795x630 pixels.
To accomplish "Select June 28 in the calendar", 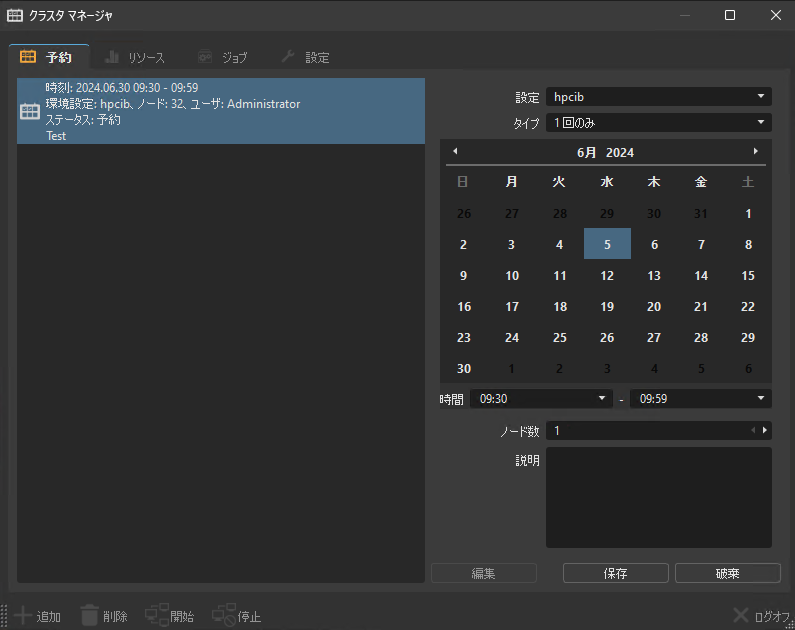I will (701, 337).
